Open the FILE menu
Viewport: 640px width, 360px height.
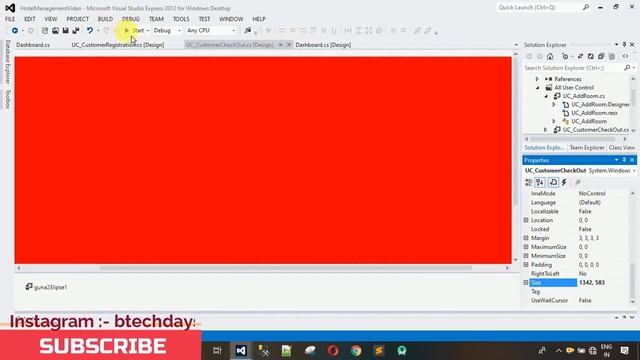10,19
